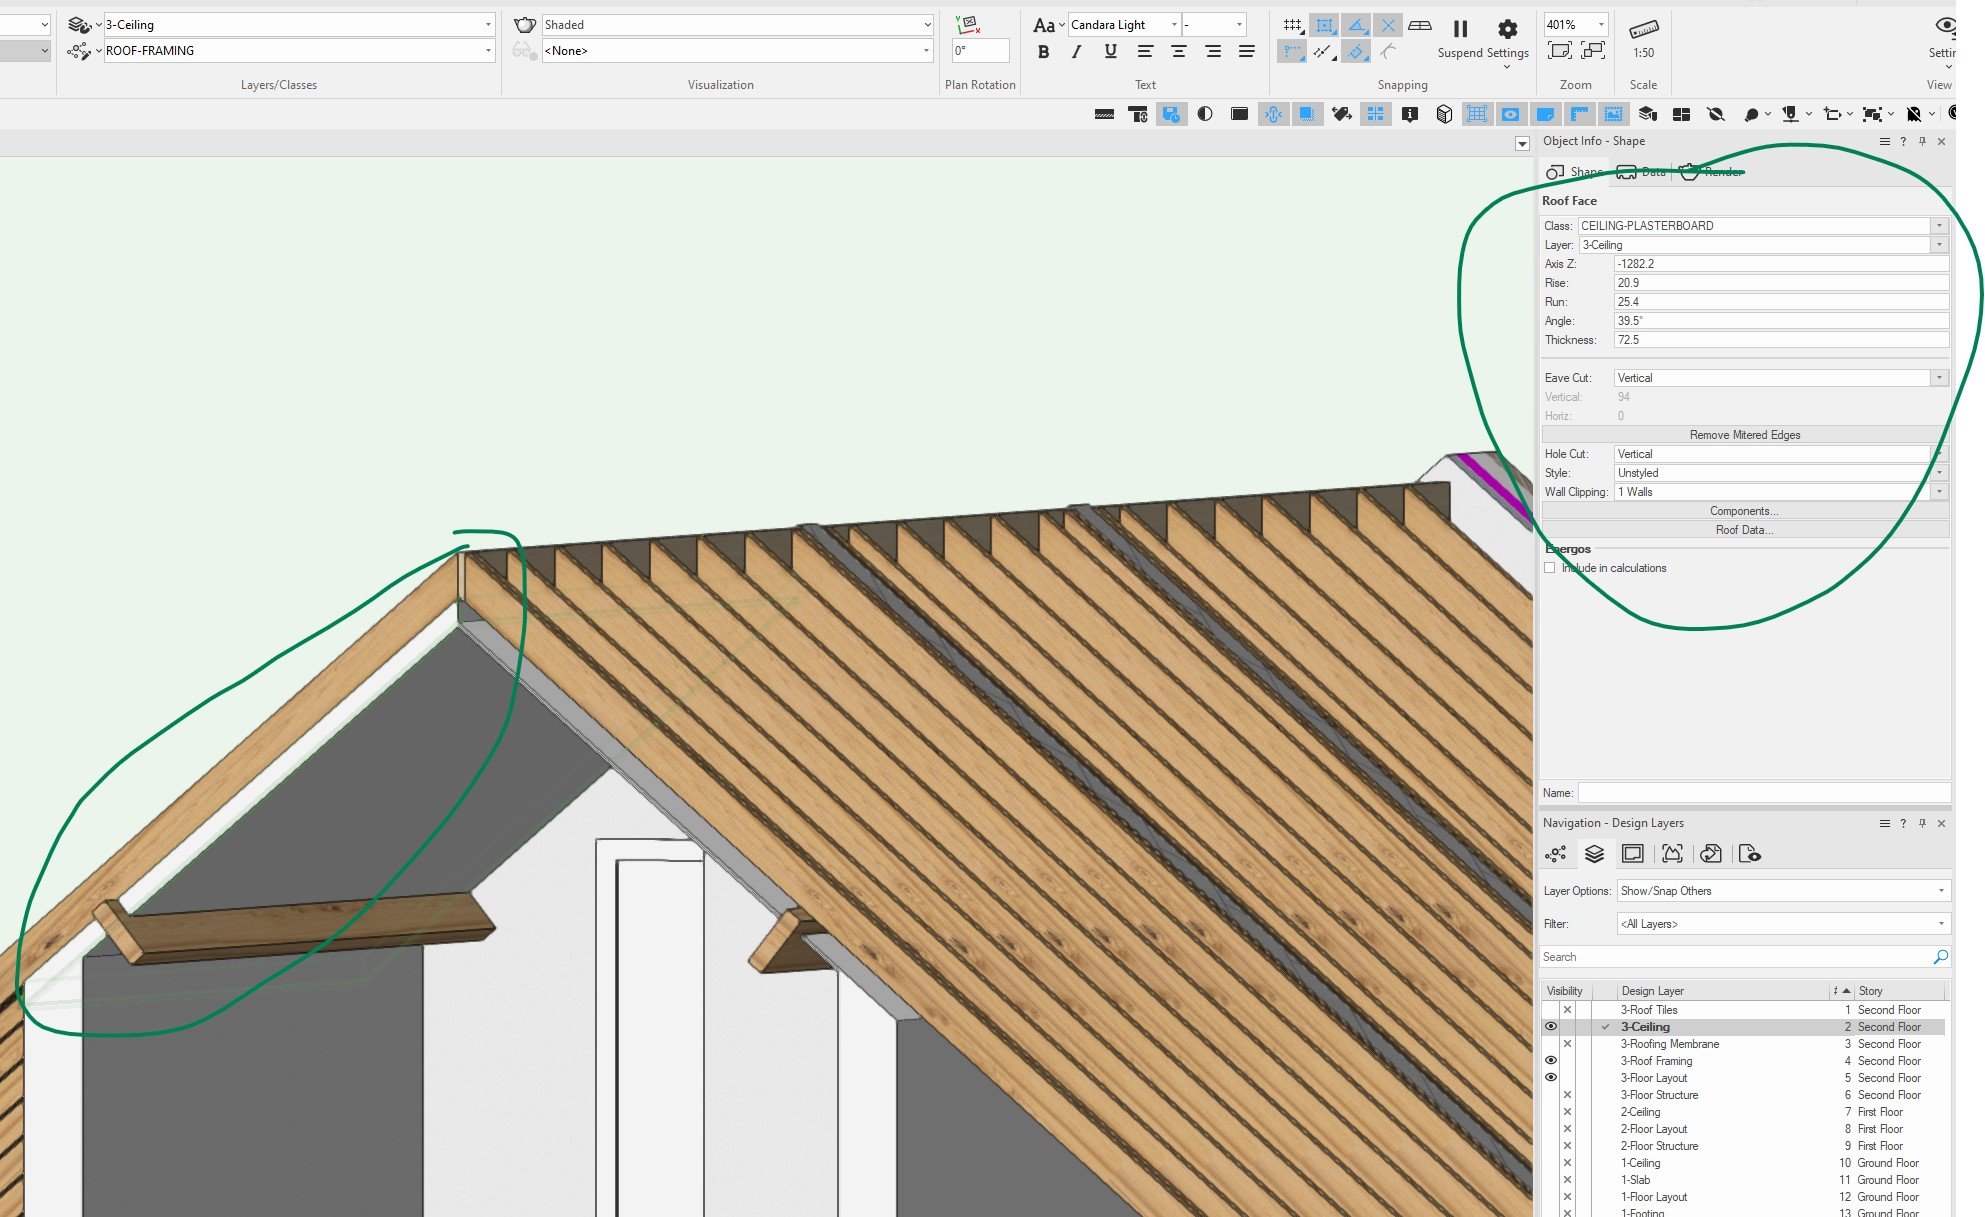
Task: Select the Bold text formatting icon
Action: pos(1044,52)
